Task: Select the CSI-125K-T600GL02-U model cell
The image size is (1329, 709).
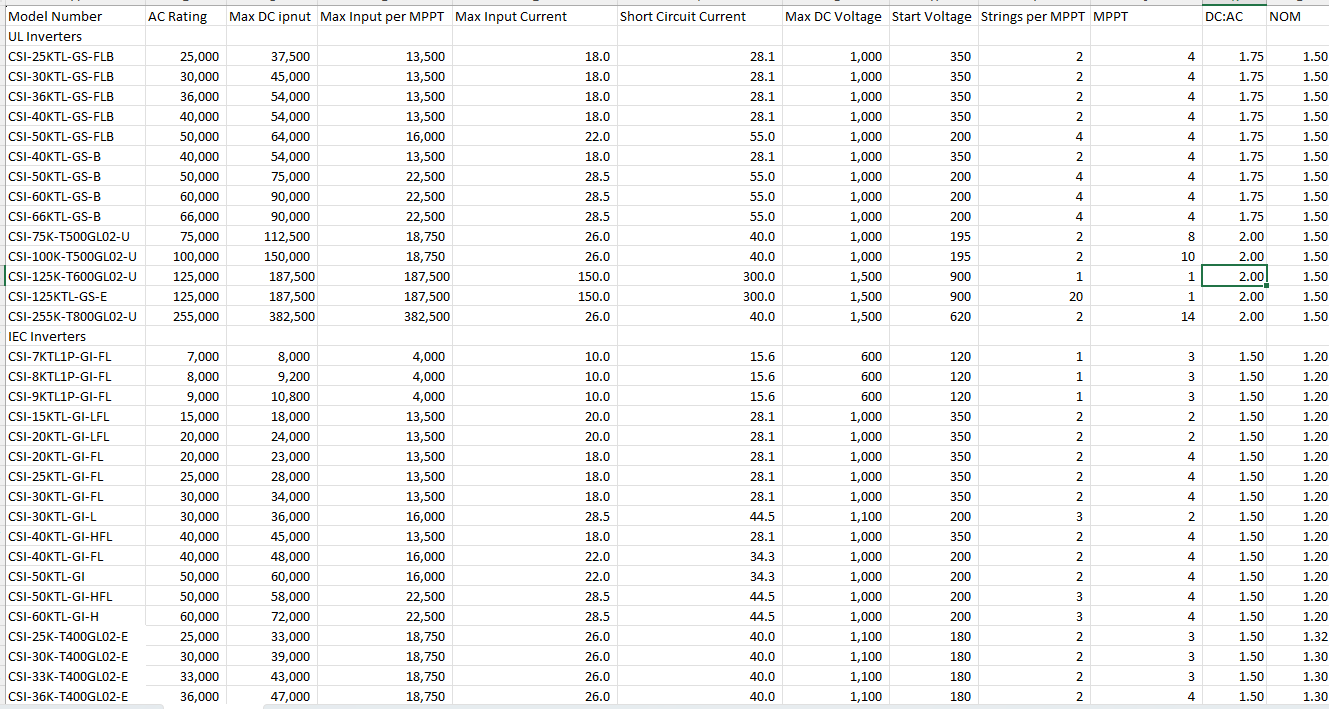Action: (x=72, y=277)
